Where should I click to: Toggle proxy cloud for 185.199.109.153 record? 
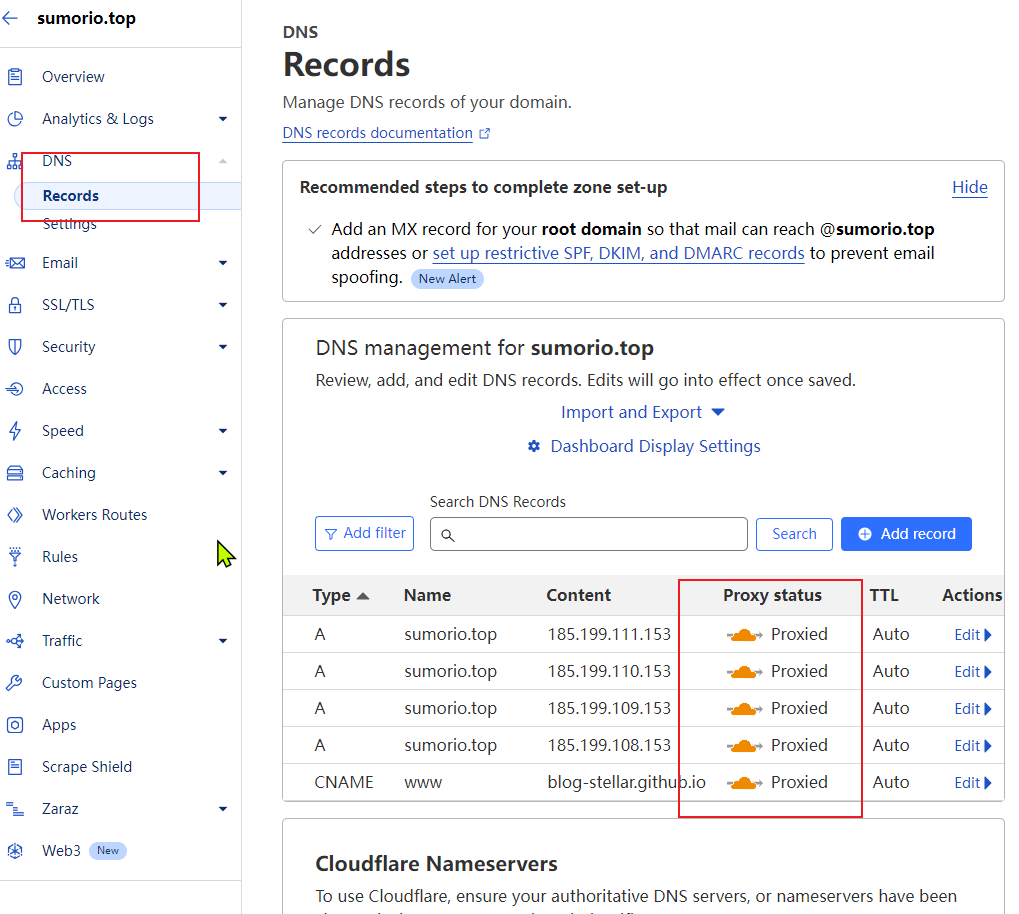tap(744, 709)
